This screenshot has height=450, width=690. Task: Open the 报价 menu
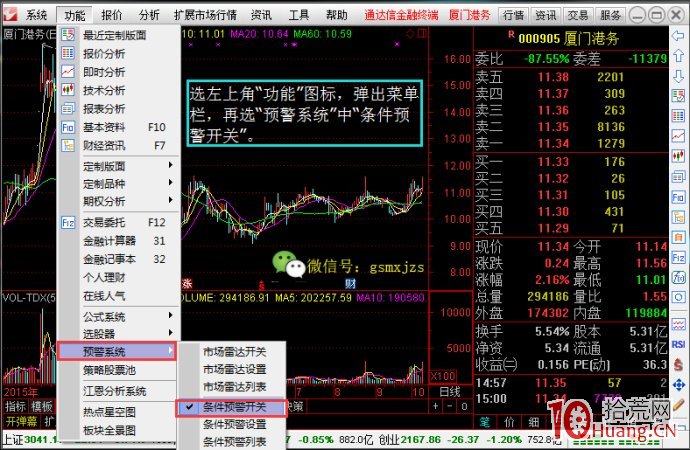[x=111, y=15]
